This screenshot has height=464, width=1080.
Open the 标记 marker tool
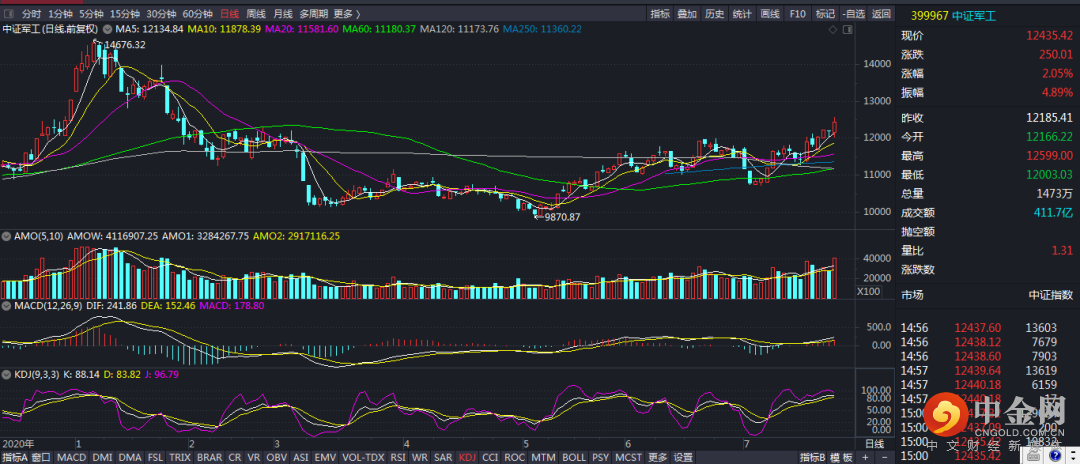(x=825, y=14)
